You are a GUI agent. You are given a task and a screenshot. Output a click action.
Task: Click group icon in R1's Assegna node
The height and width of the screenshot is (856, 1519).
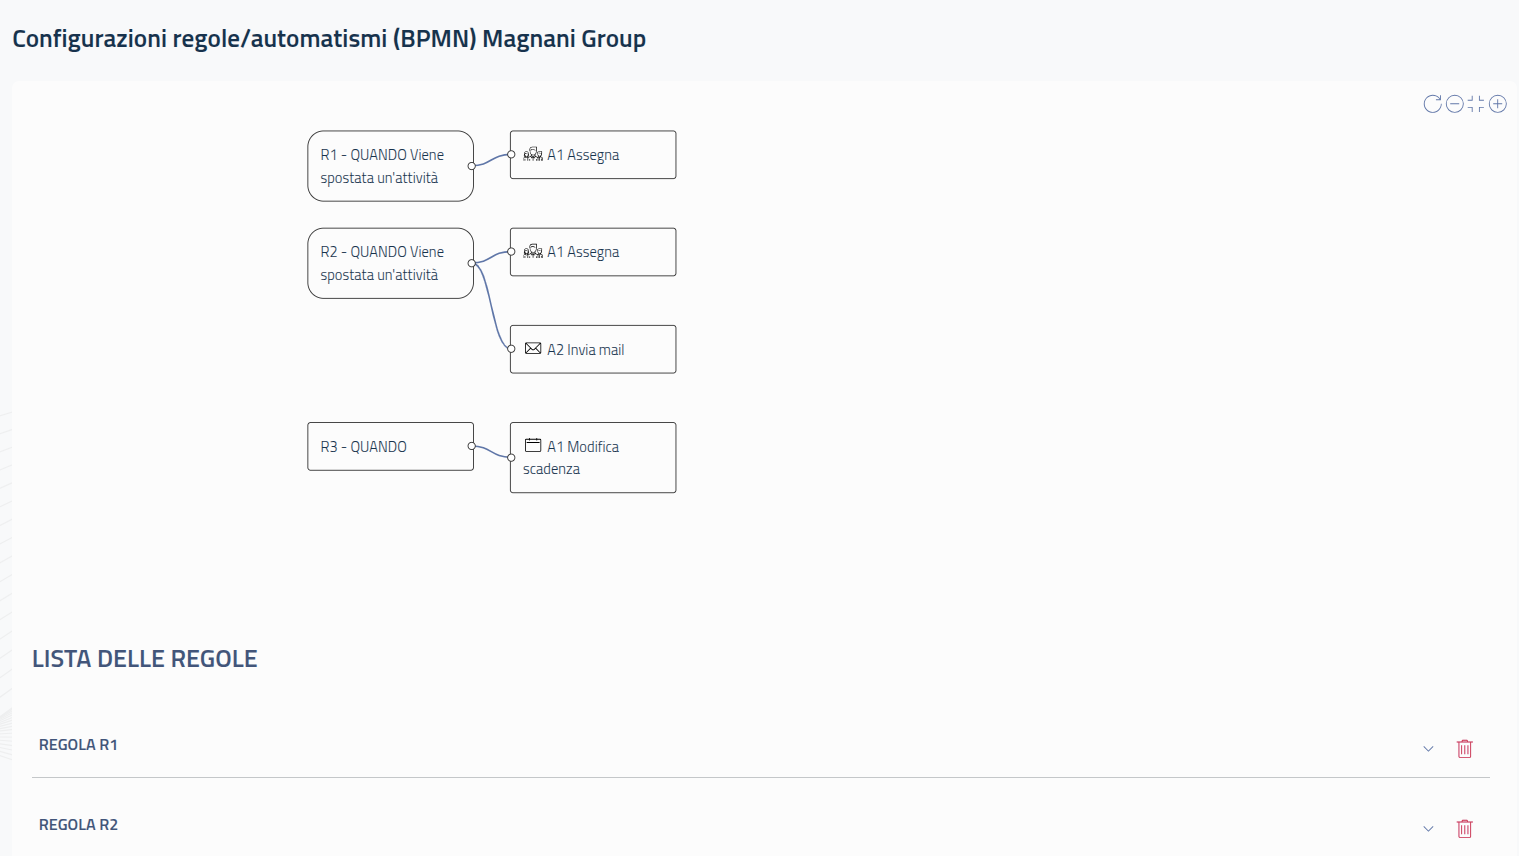click(x=533, y=155)
